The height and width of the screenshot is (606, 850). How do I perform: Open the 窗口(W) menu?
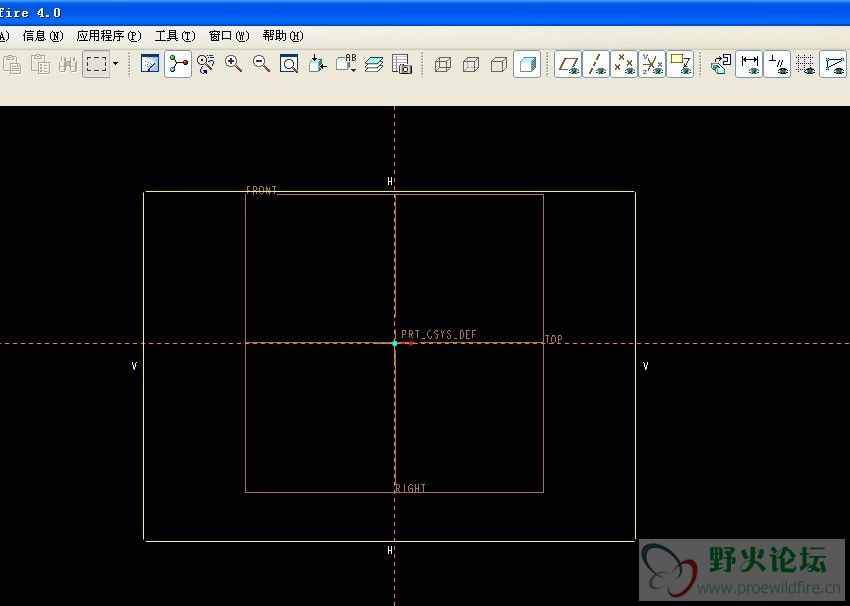click(228, 36)
